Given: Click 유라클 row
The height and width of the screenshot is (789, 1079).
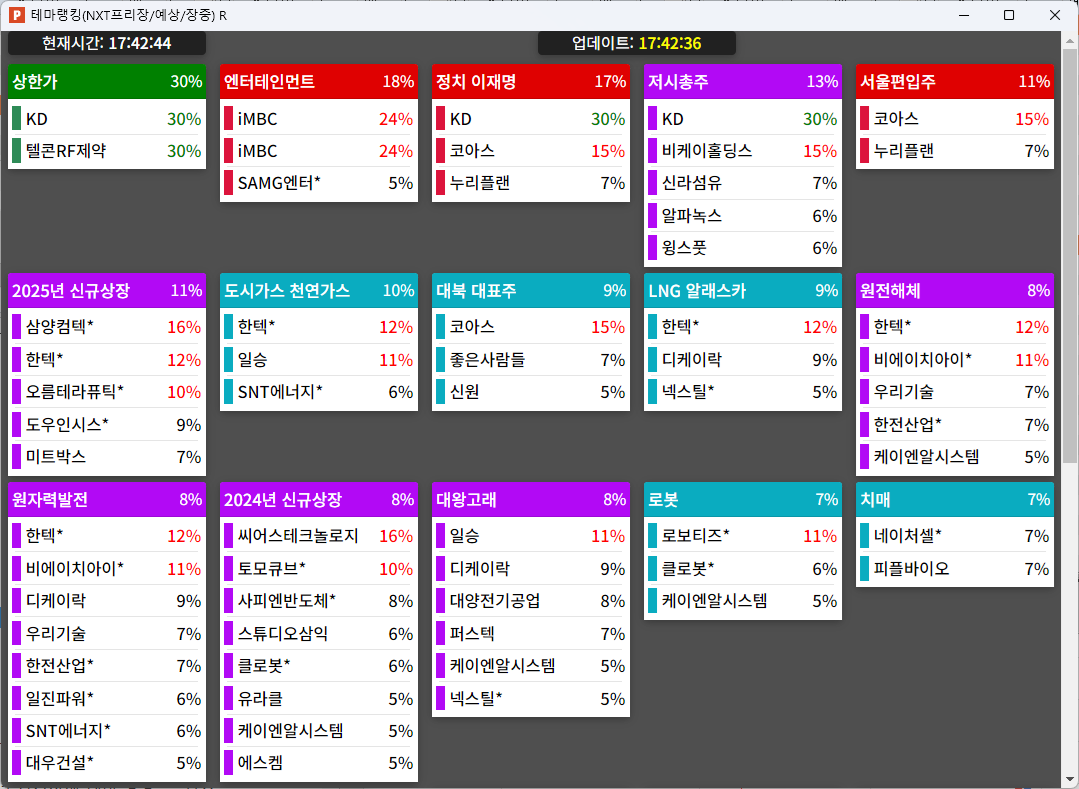Looking at the screenshot, I should (x=319, y=699).
